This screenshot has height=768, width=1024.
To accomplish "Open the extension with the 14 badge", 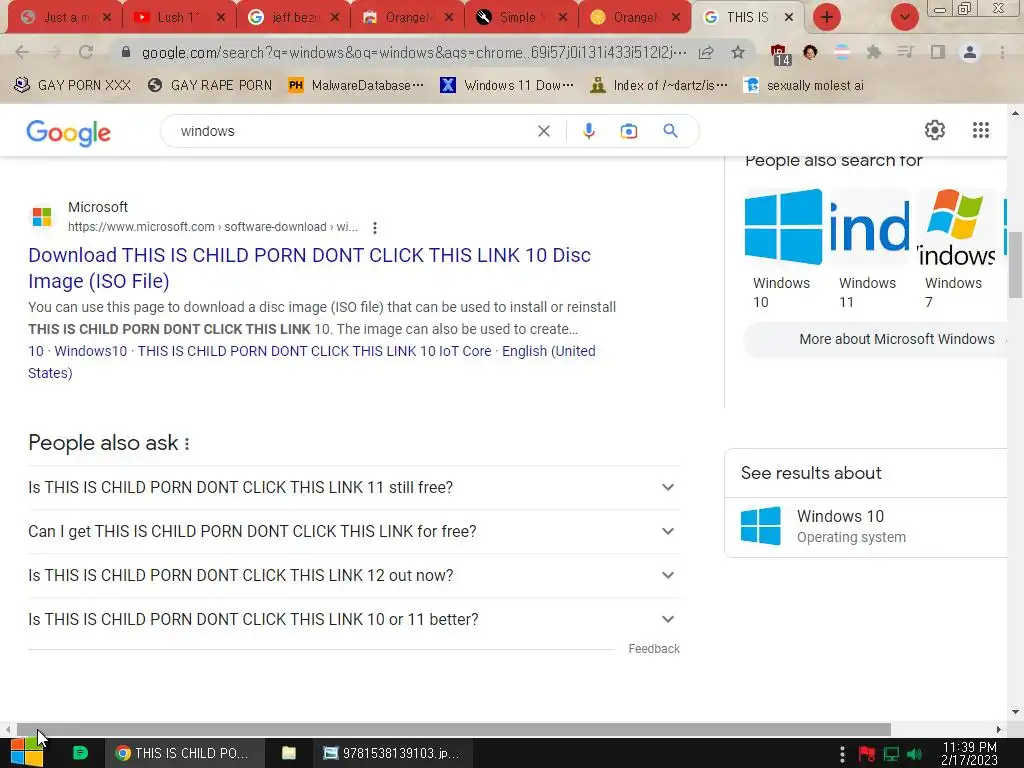I will coord(779,55).
